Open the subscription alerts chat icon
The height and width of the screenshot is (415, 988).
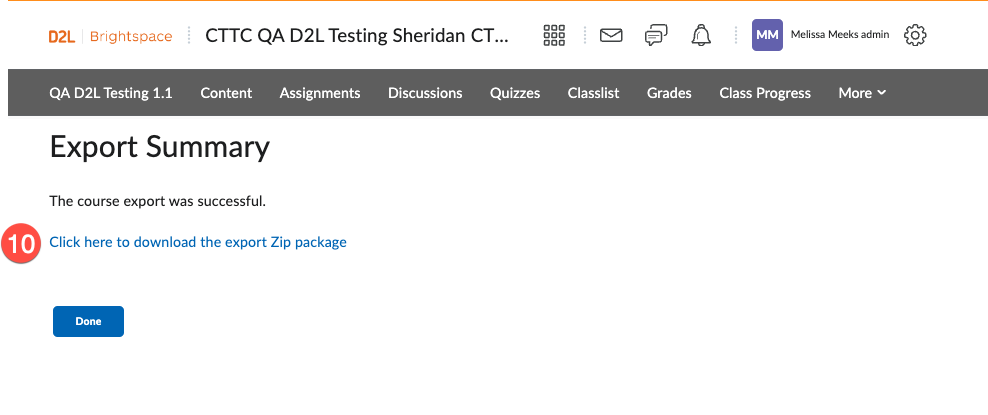pos(656,36)
